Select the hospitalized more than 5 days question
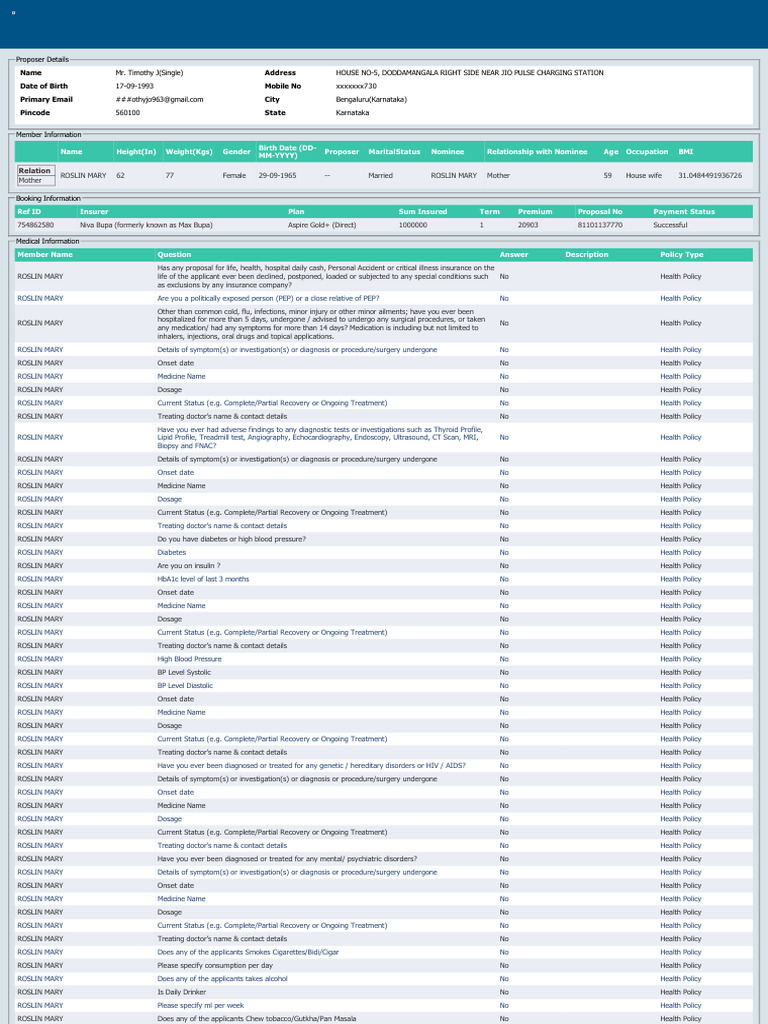Screen dimensions: 768x1024 pos(321,324)
